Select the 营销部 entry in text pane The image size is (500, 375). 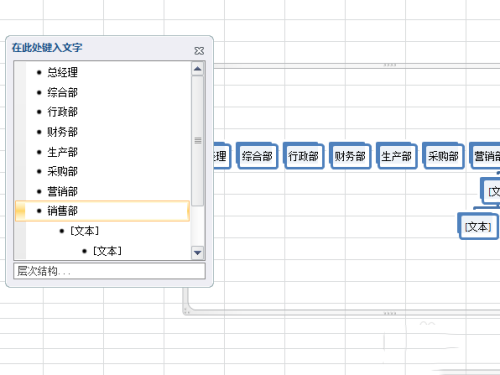coord(62,192)
